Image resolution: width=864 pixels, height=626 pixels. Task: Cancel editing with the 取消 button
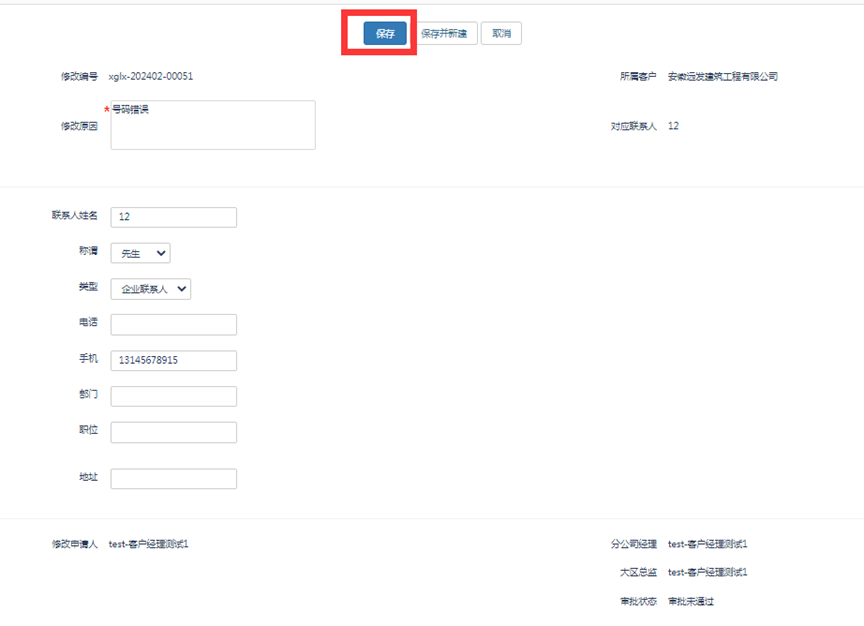click(501, 33)
